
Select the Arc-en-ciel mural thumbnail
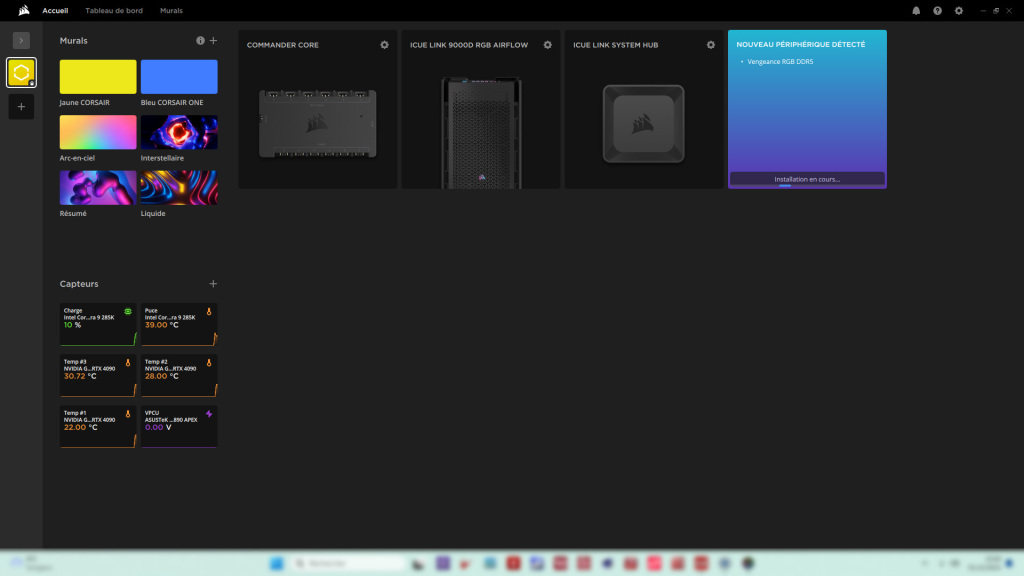click(x=98, y=132)
